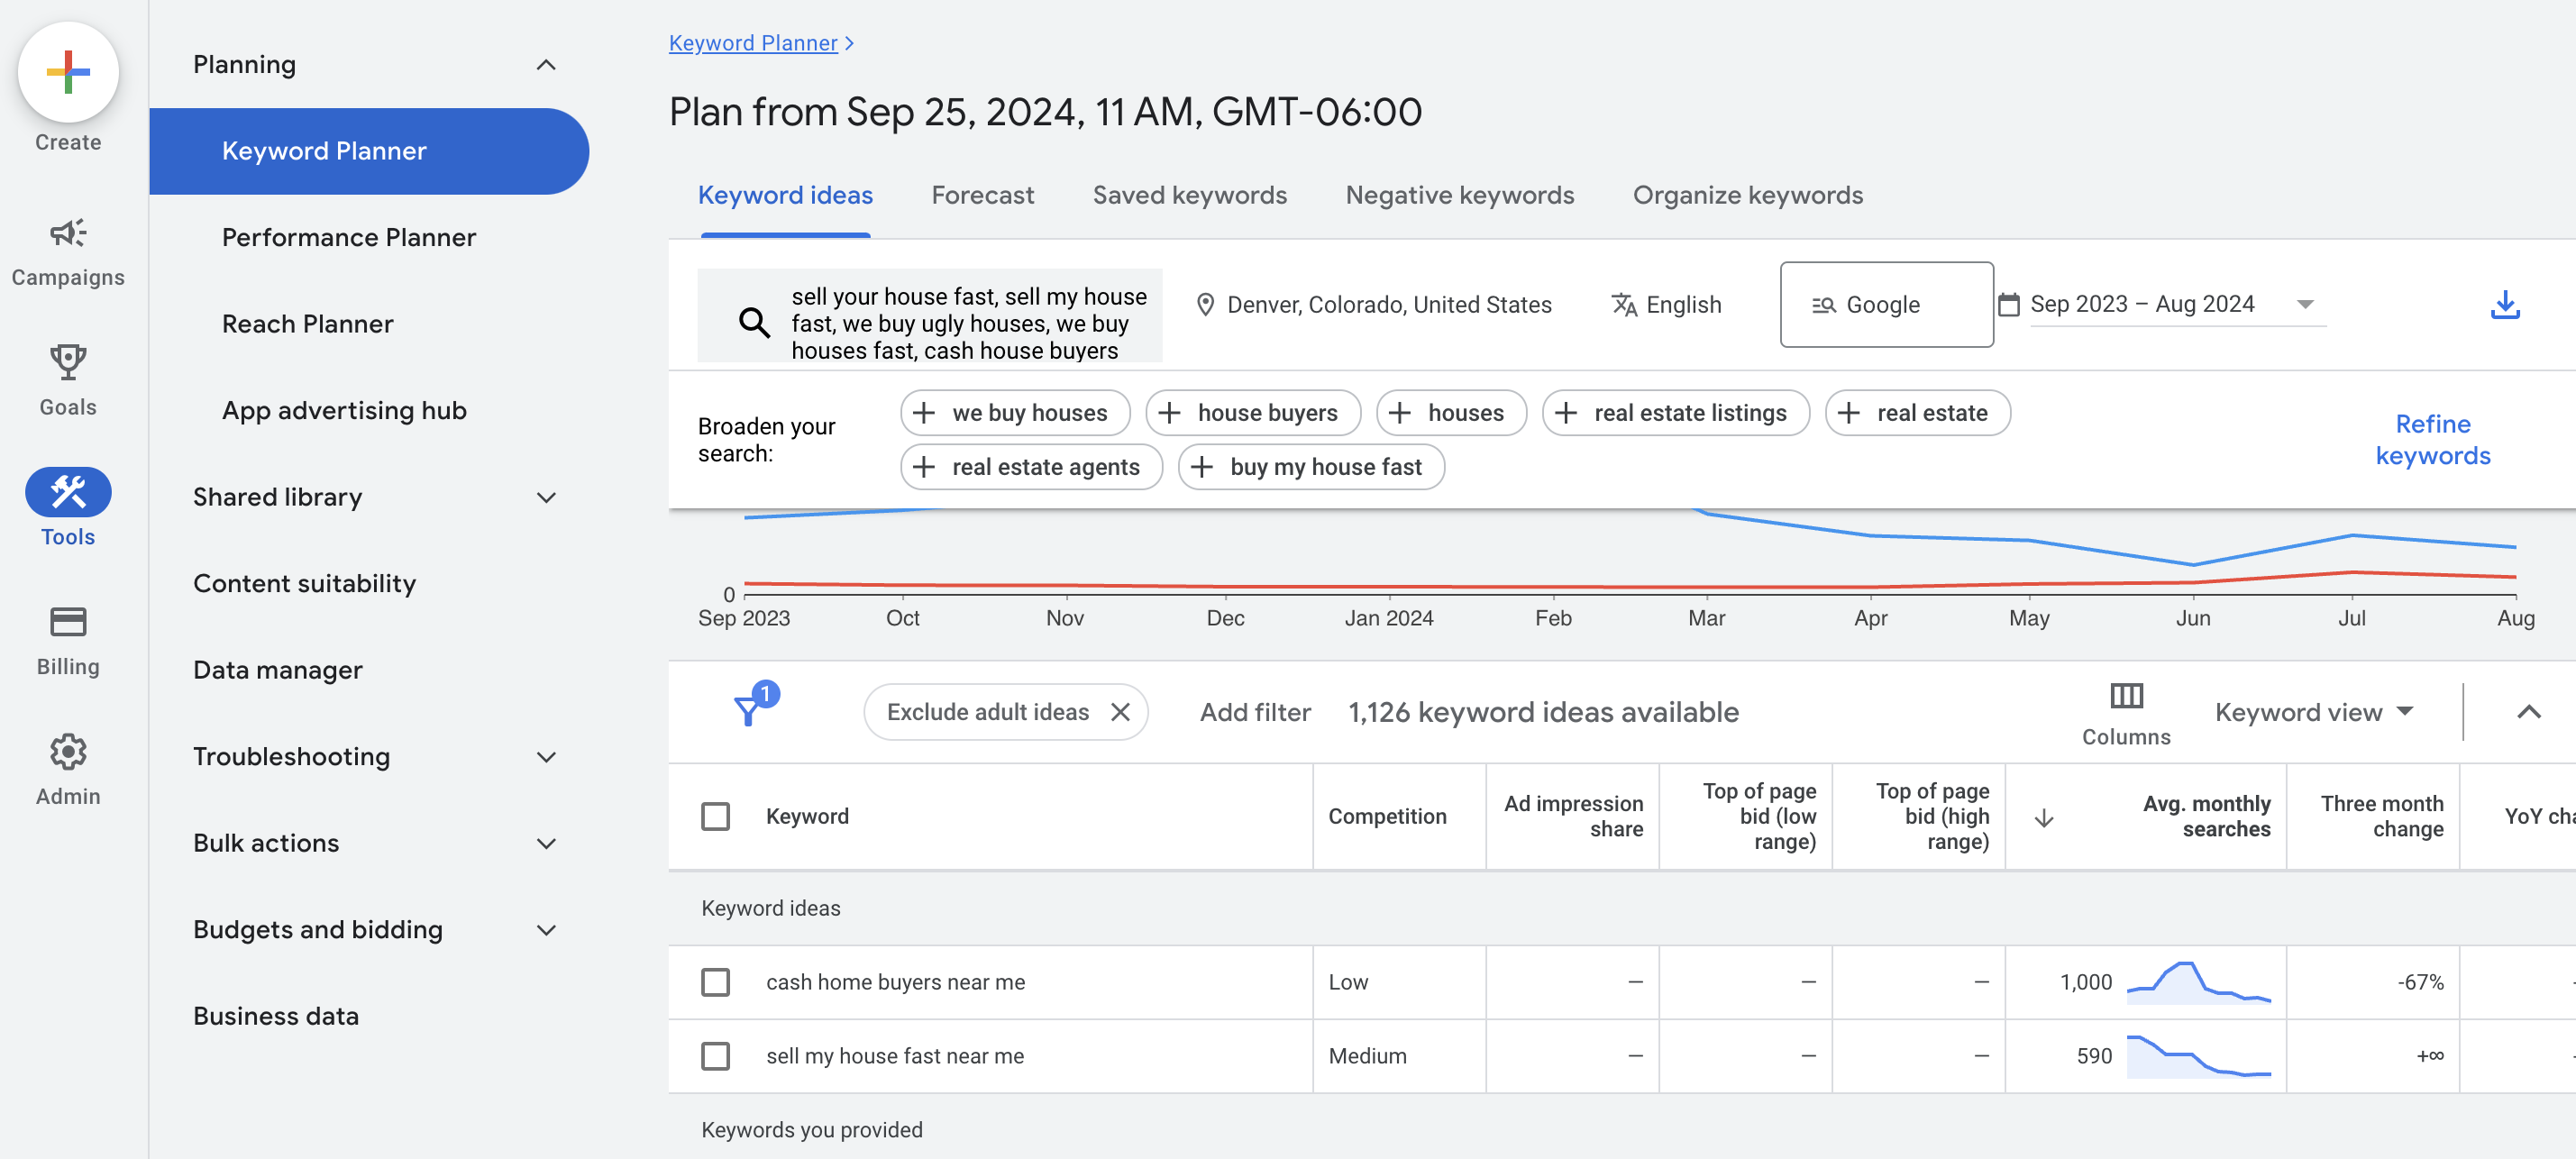Click the Keyword Planner breadcrumb link
Image resolution: width=2576 pixels, height=1159 pixels.
pos(753,43)
